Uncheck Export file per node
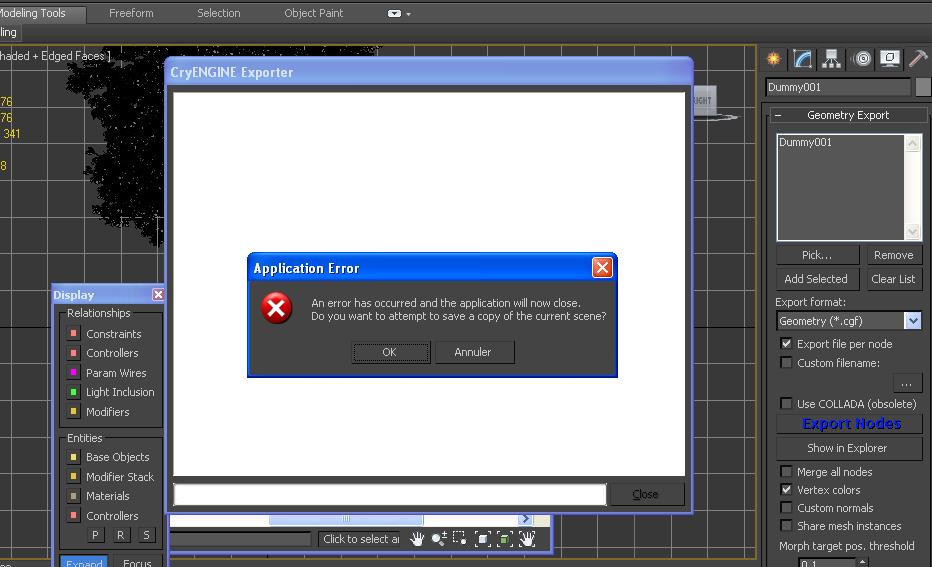Screen dimensions: 932x567 pyautogui.click(x=786, y=344)
